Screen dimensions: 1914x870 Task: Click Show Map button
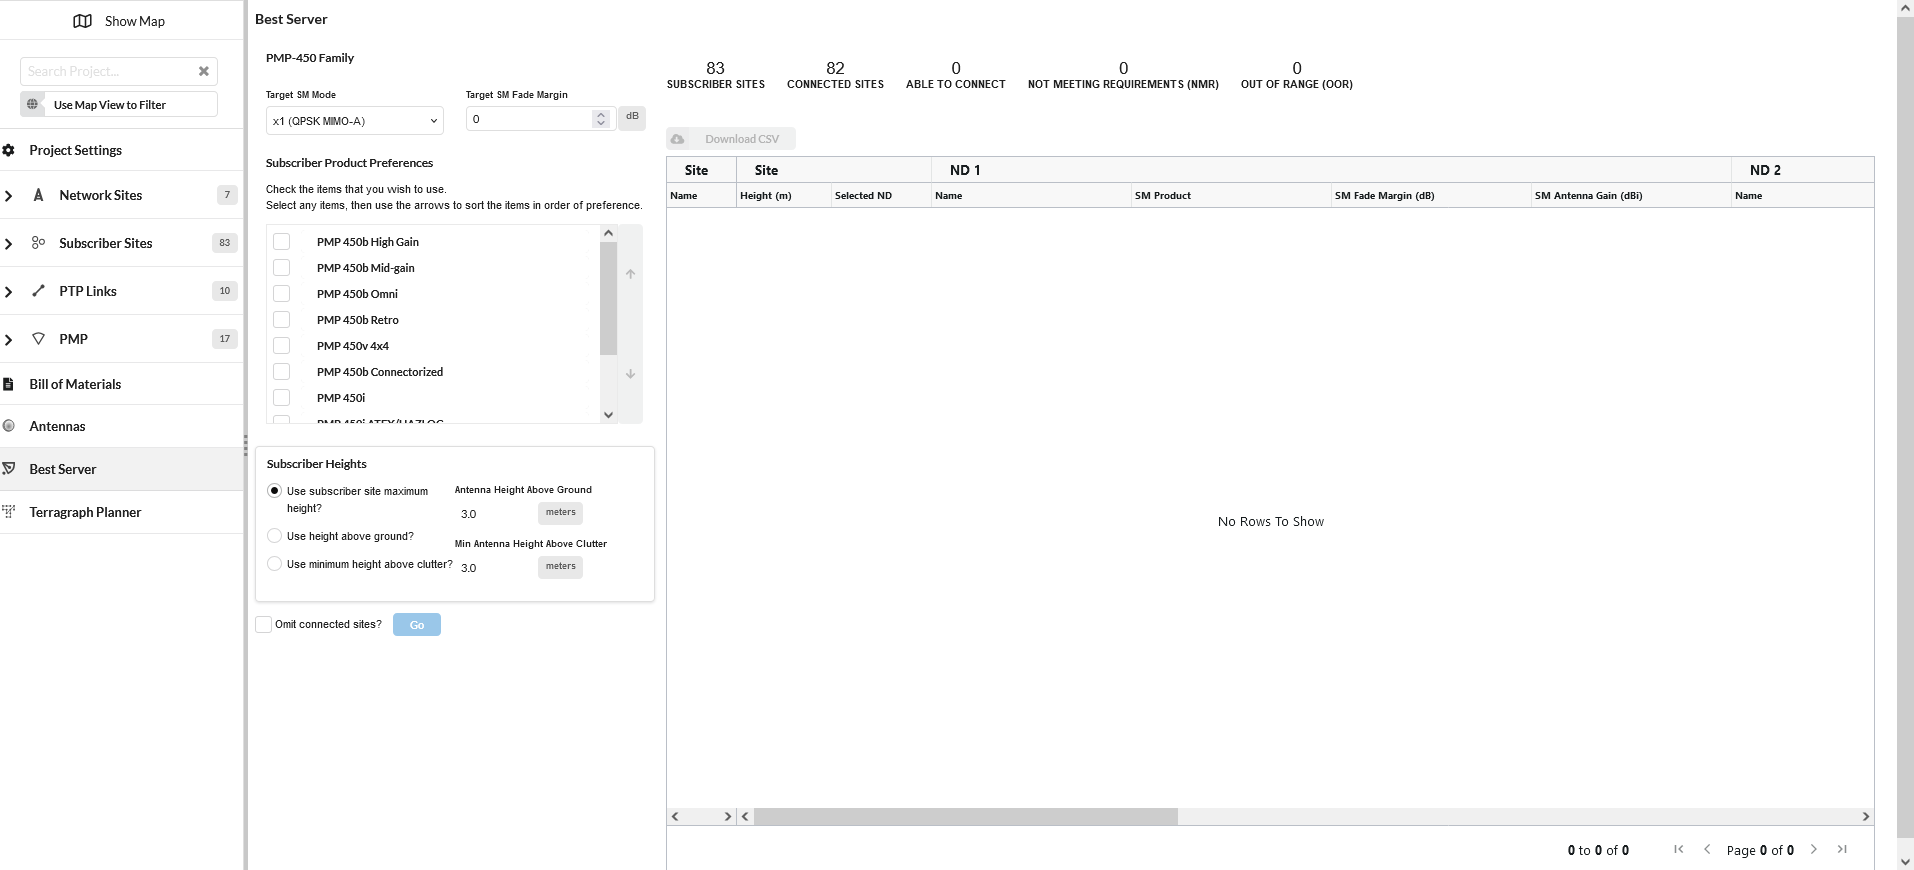click(x=120, y=21)
